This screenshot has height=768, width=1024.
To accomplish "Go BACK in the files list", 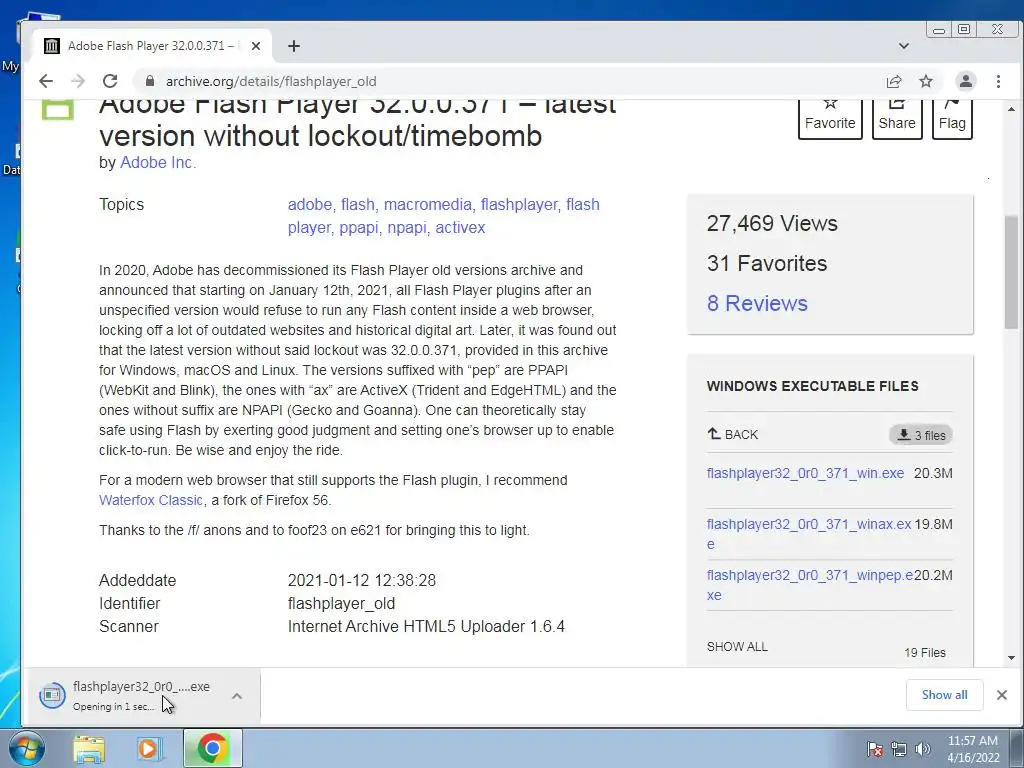I will (733, 434).
